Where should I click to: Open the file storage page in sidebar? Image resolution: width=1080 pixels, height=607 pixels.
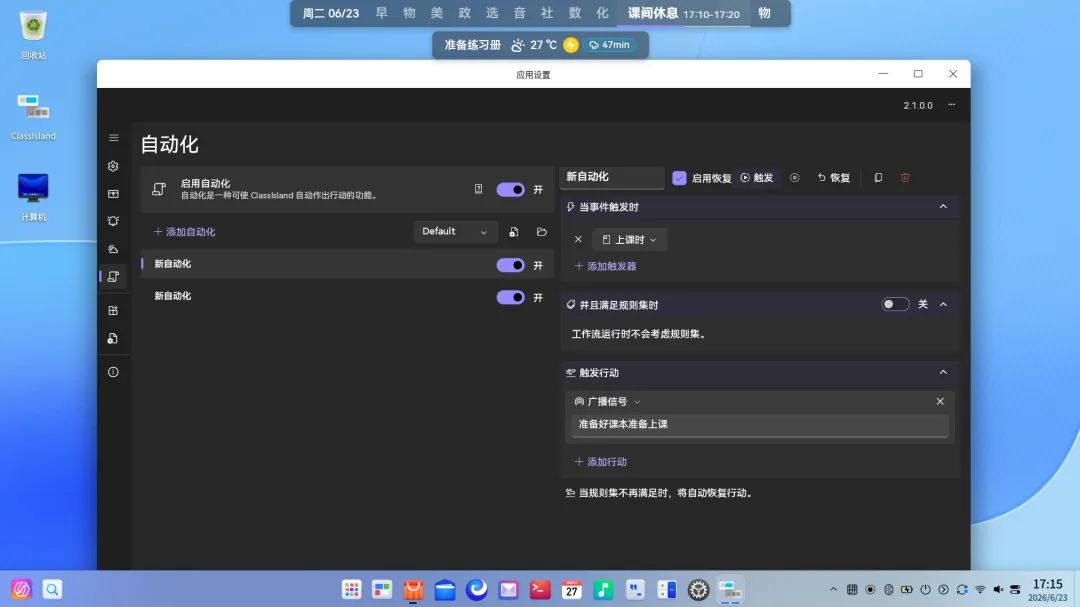pos(114,338)
